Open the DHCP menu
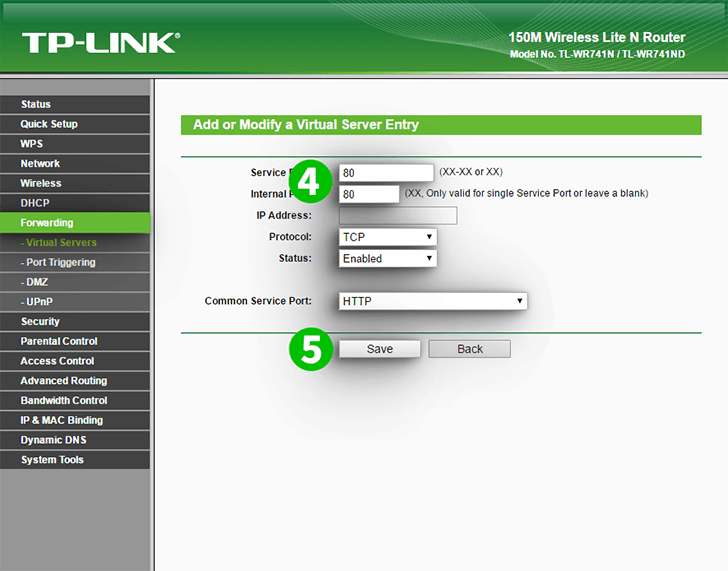Screen dimensions: 728x571 pos(75,203)
